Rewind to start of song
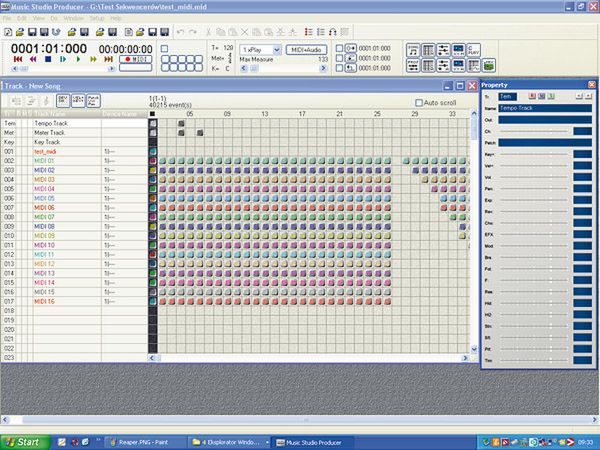Image resolution: width=600 pixels, height=450 pixels. point(18,59)
